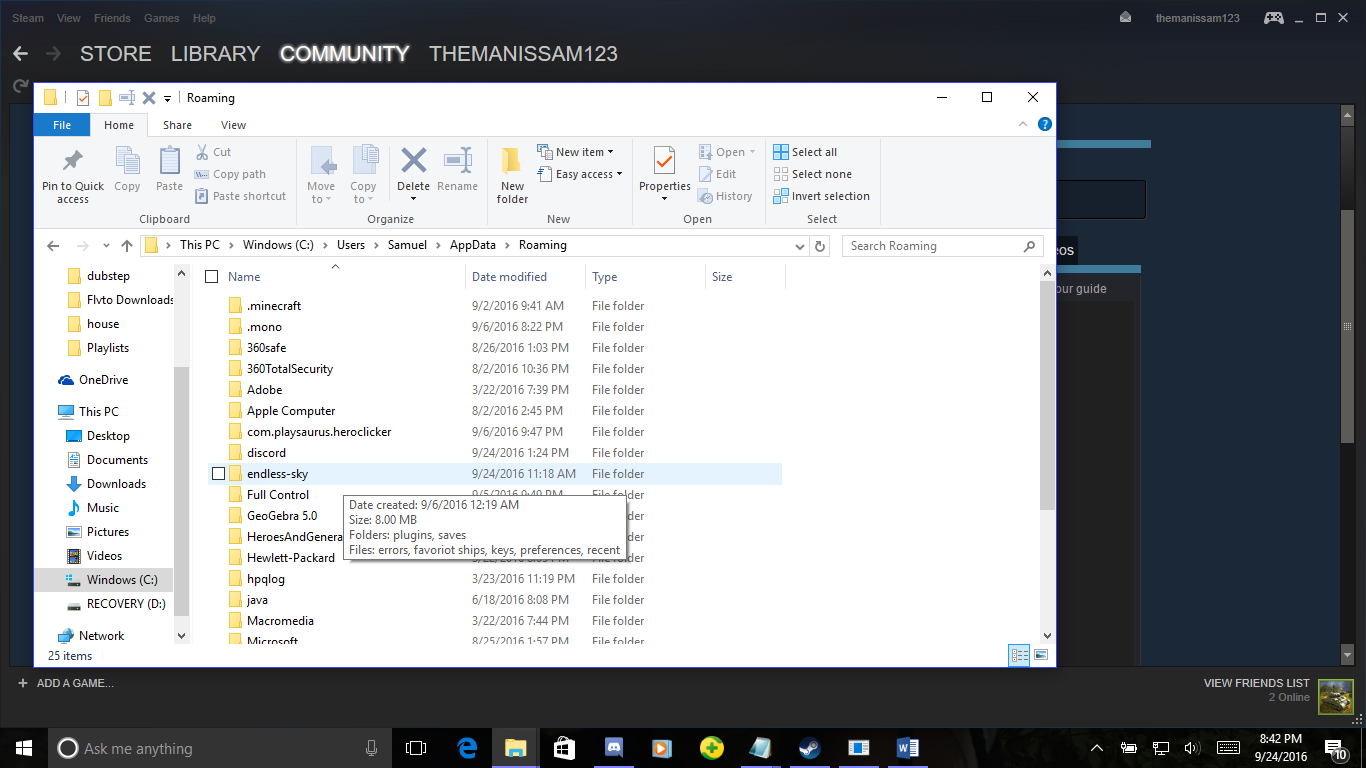Viewport: 1366px width, 768px height.
Task: Open Discord from the taskbar
Action: tap(613, 748)
